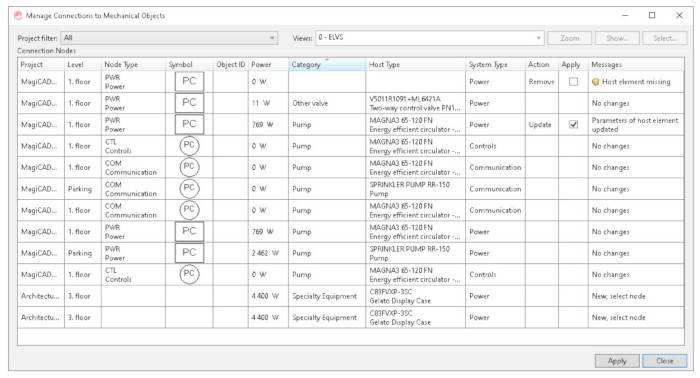Screen dimensions: 700x378
Task: Click the 'Host element missing' message
Action: tap(636, 82)
